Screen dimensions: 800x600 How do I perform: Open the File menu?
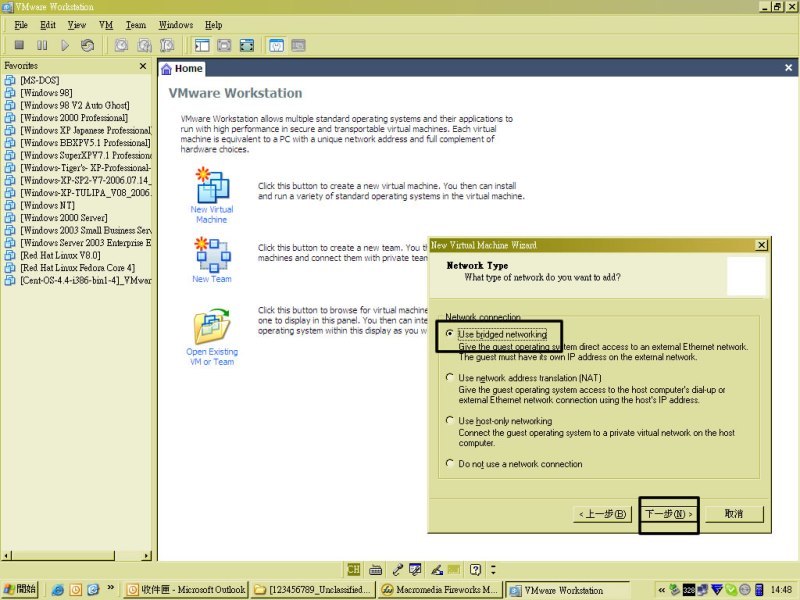coord(21,25)
